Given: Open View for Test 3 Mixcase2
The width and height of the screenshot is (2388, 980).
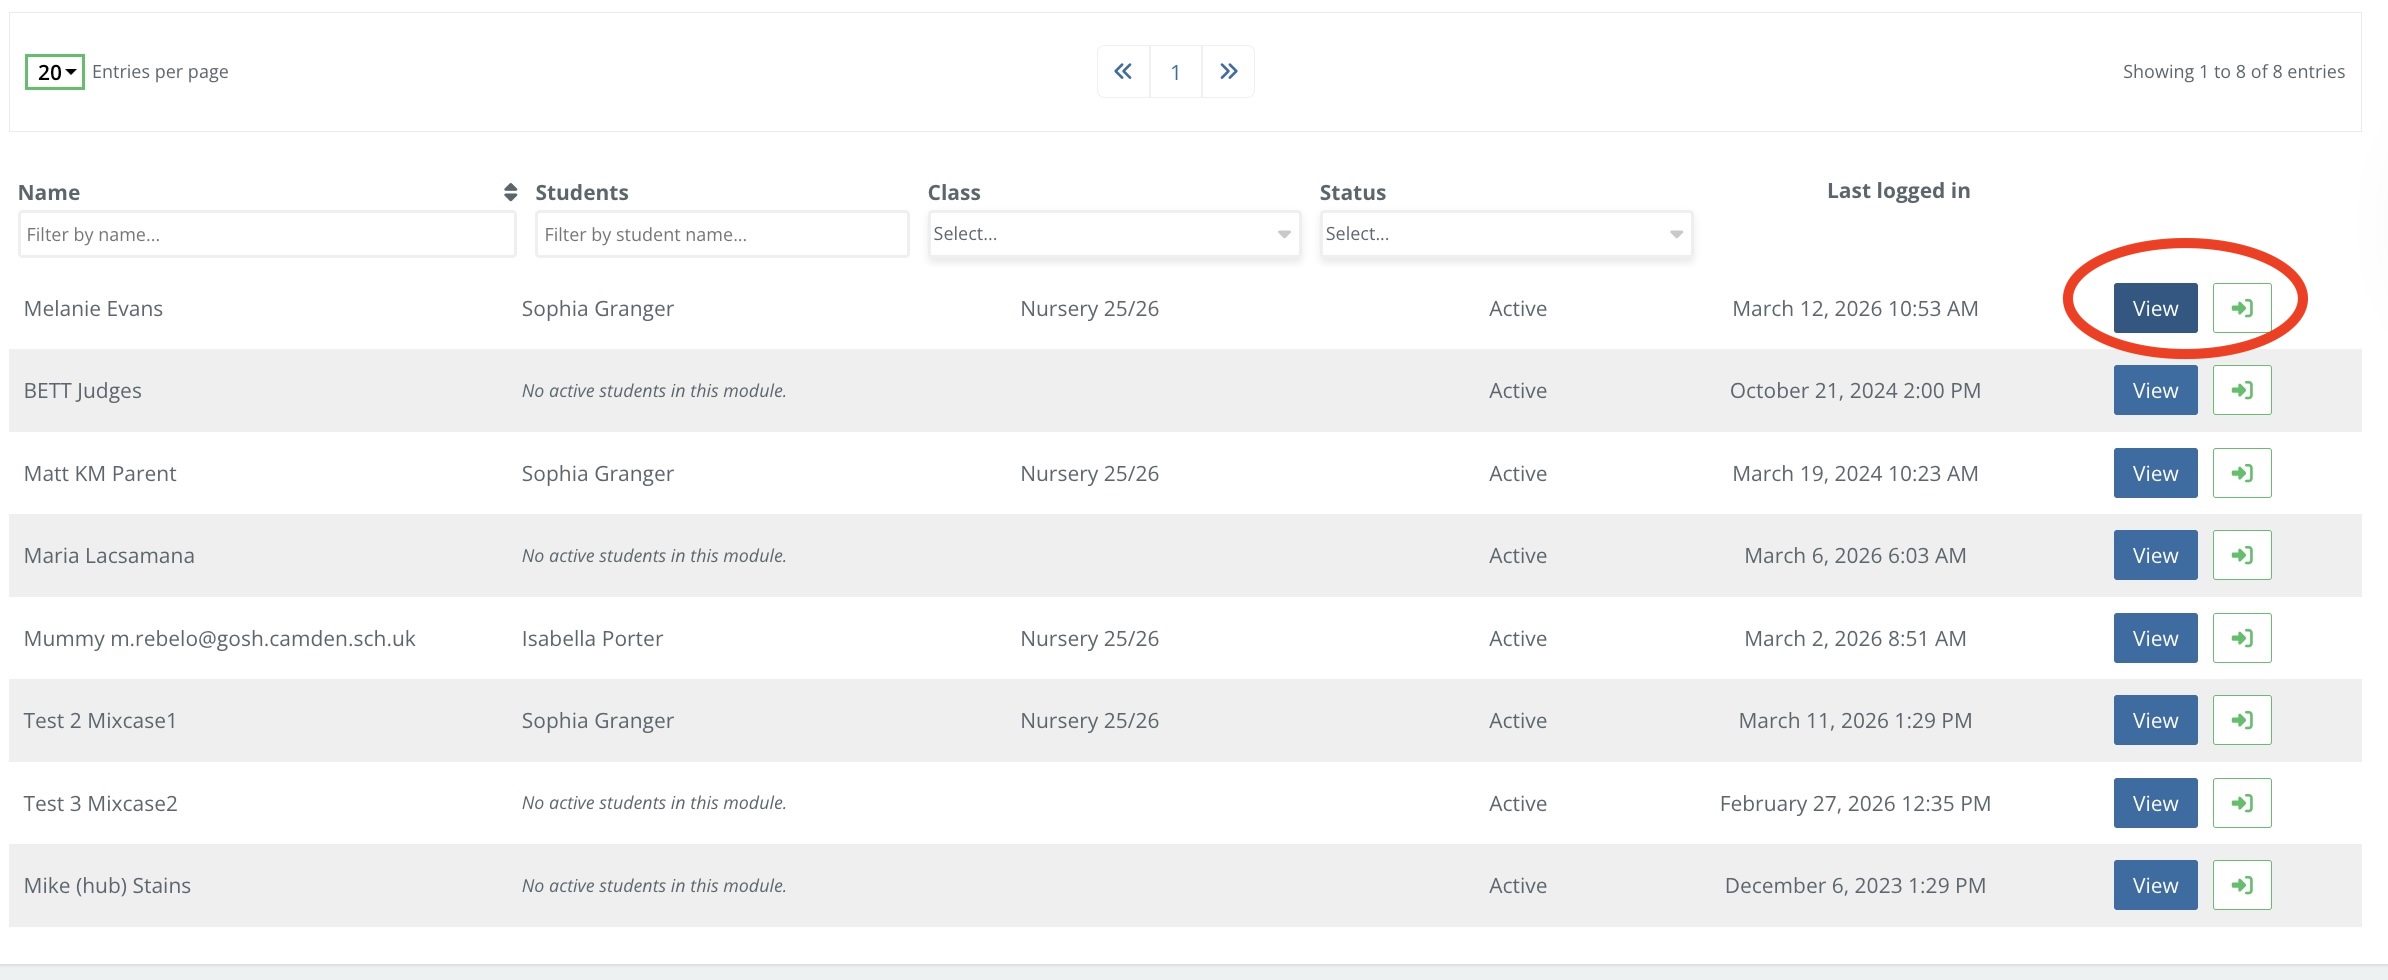Looking at the screenshot, I should click(2155, 803).
